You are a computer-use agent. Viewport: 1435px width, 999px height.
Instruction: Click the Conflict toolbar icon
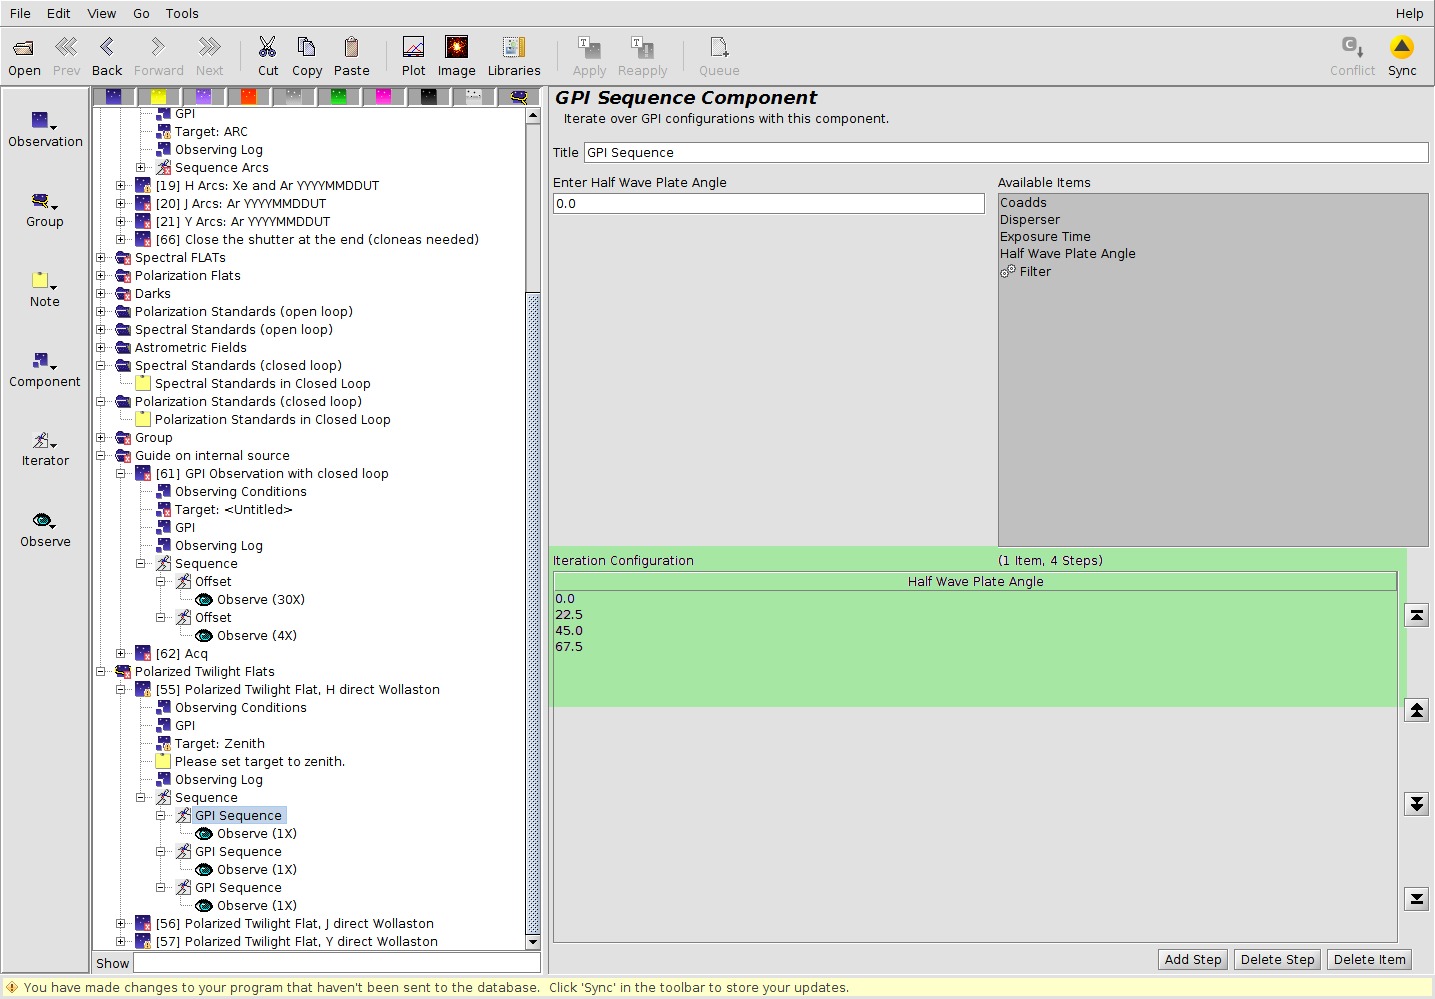[1352, 47]
